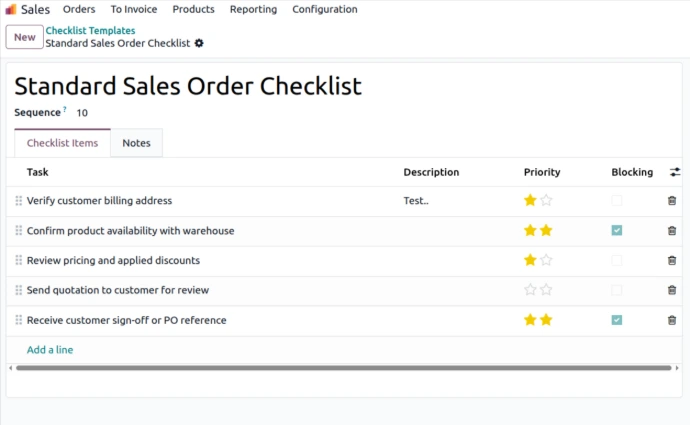This screenshot has width=690, height=425.
Task: Set second priority star for Review pricing
Action: click(x=546, y=260)
